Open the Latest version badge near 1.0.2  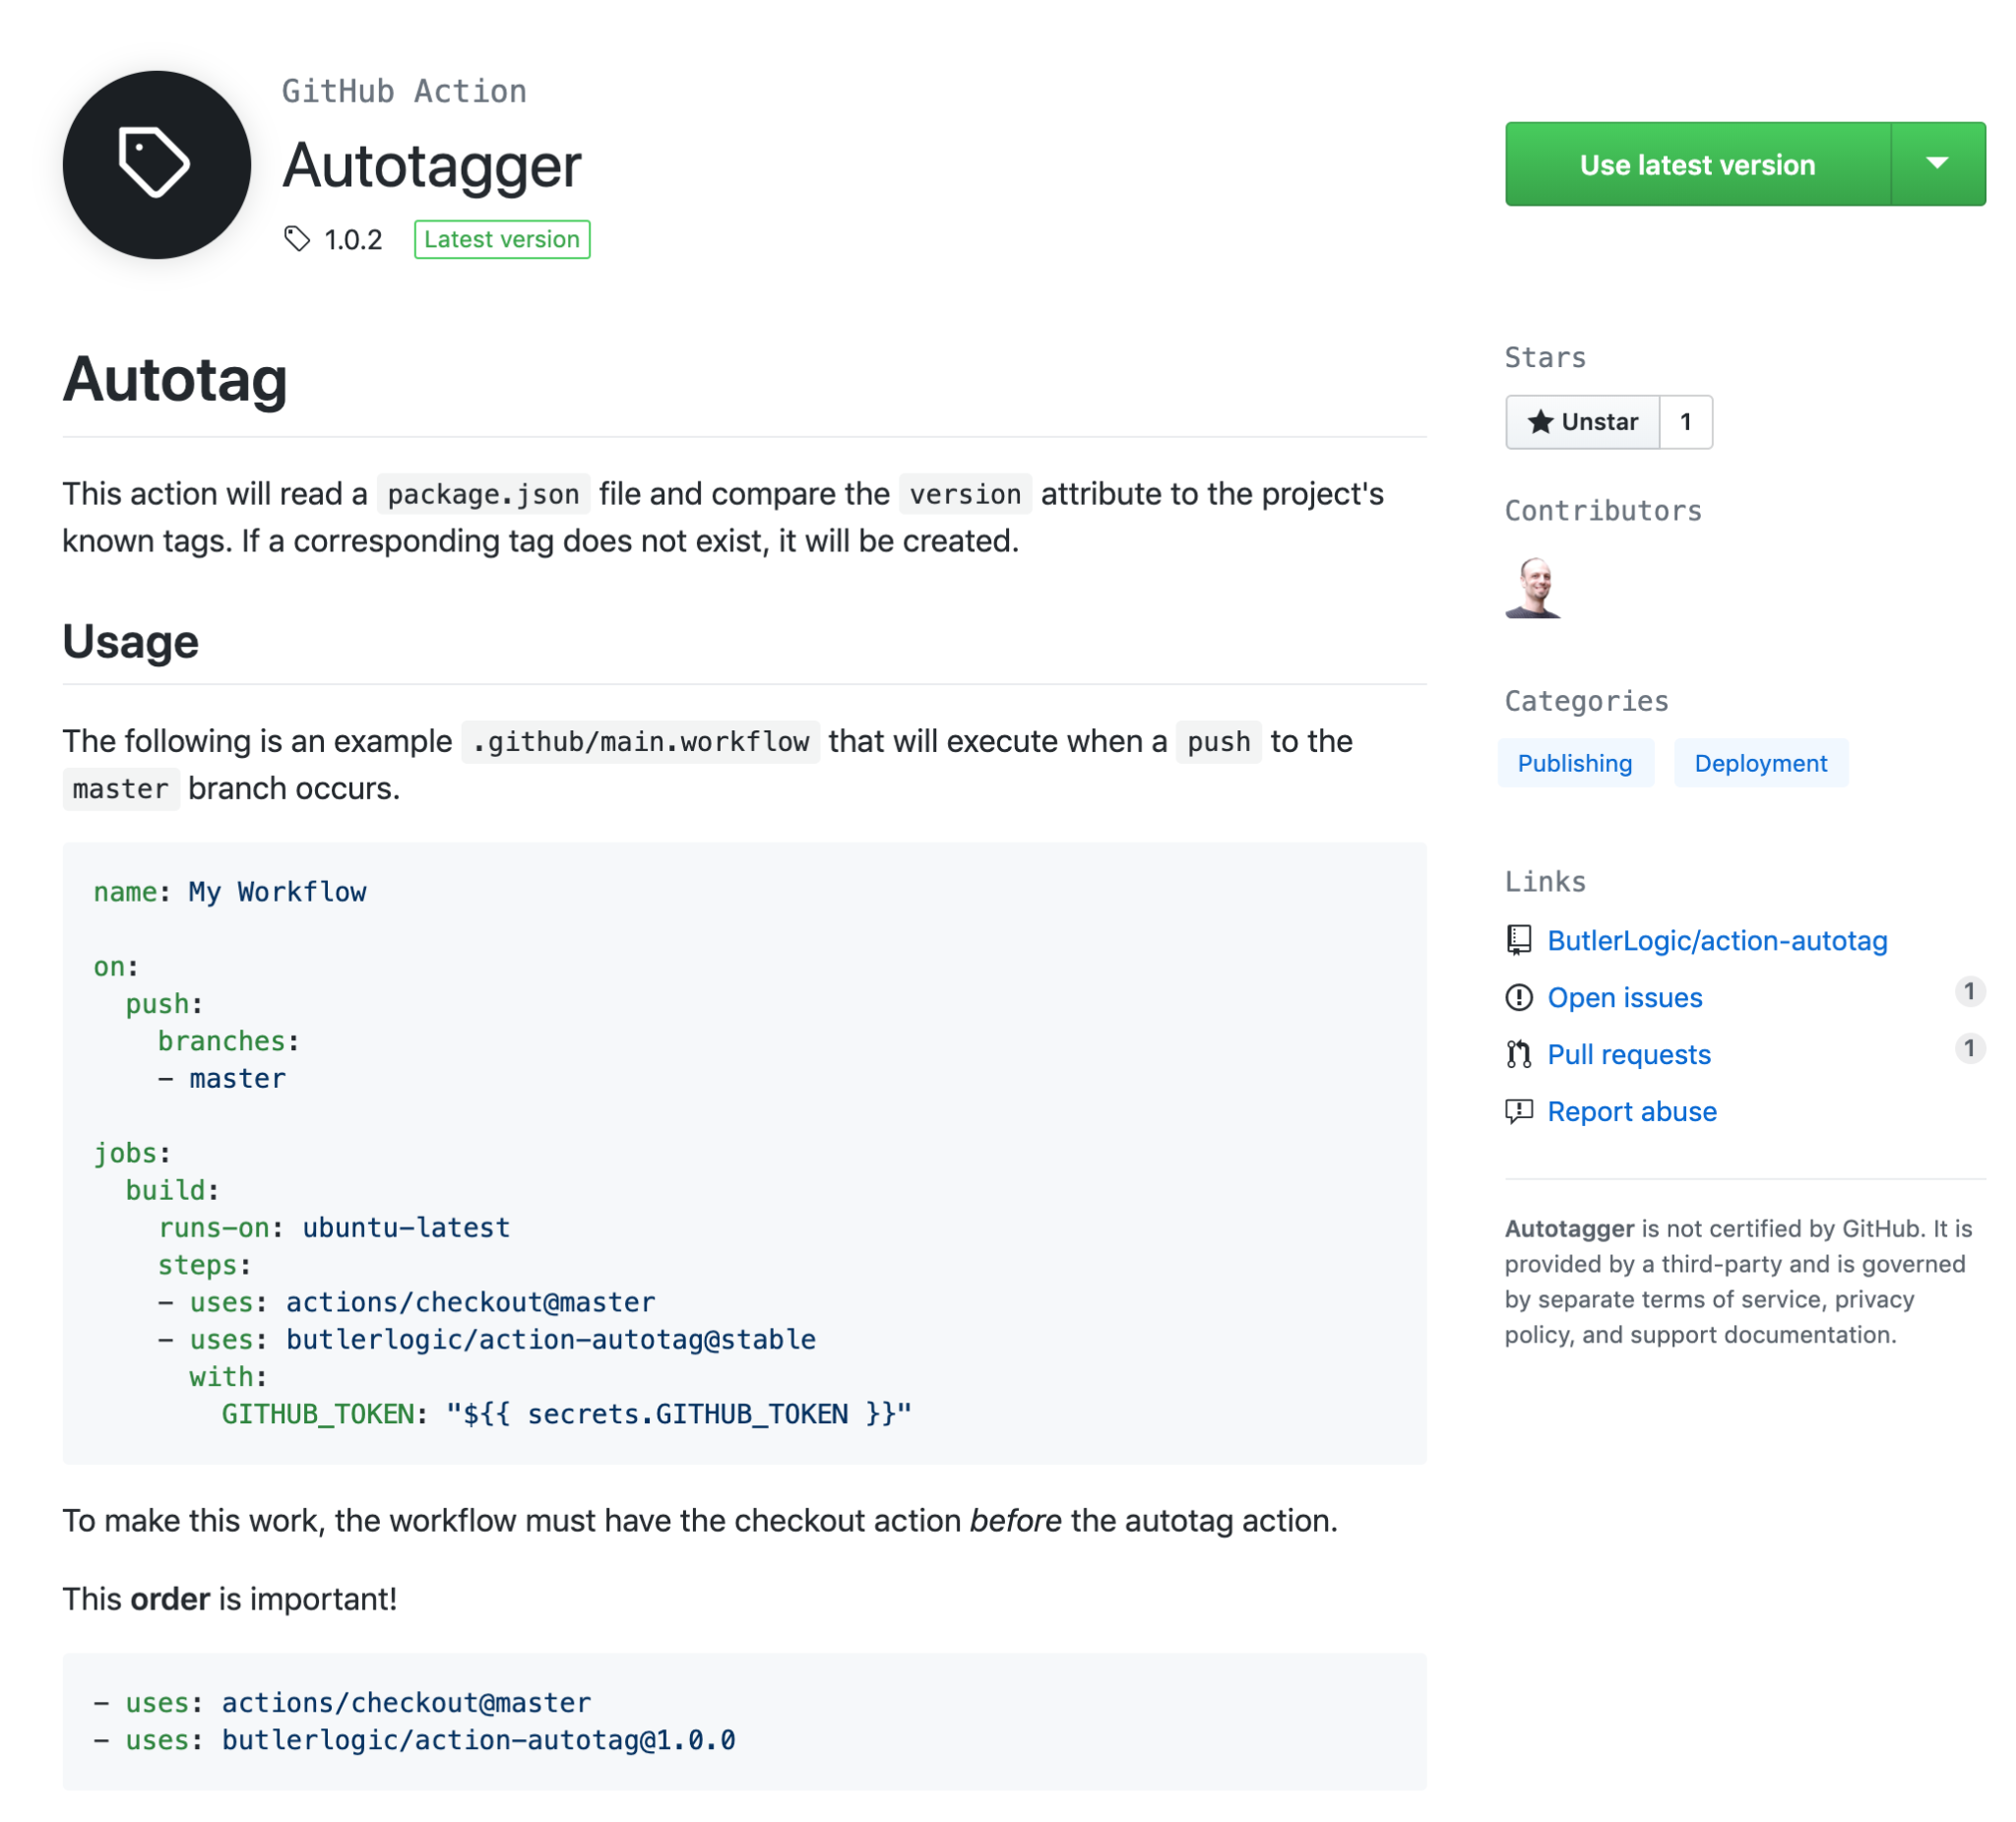coord(501,239)
